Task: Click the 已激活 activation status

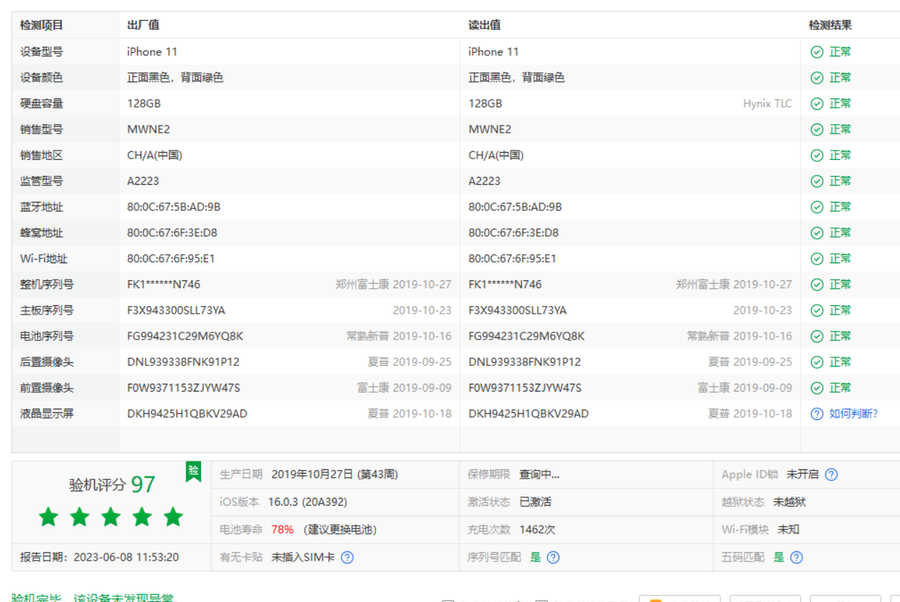Action: tap(536, 502)
